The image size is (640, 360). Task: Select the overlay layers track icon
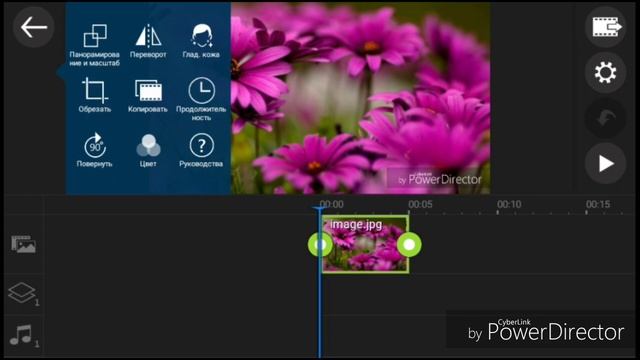[23, 293]
